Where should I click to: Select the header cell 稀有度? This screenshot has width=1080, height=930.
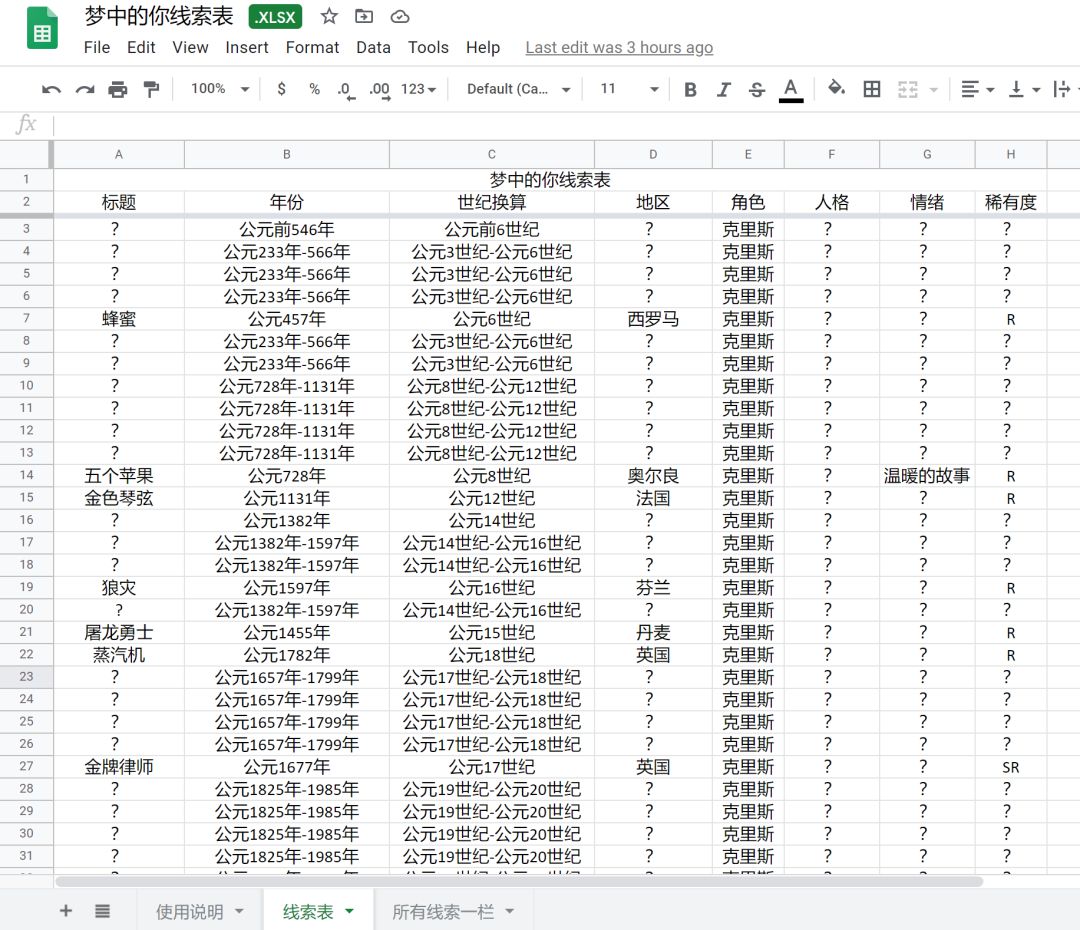pyautogui.click(x=1010, y=202)
